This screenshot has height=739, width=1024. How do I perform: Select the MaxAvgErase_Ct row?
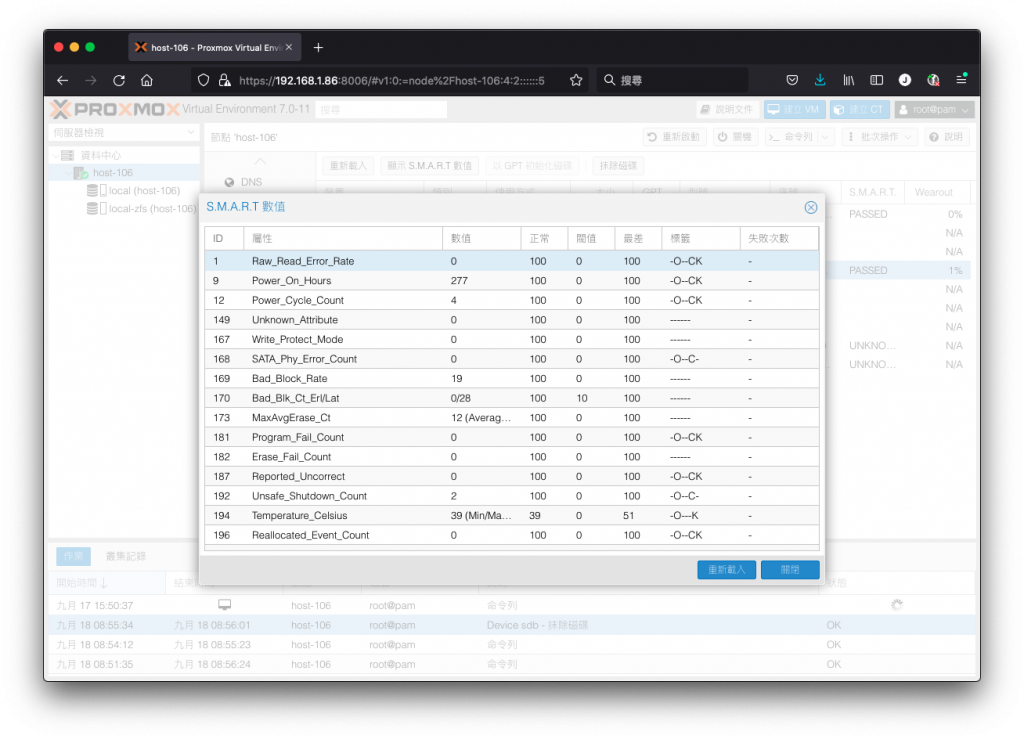pos(512,418)
